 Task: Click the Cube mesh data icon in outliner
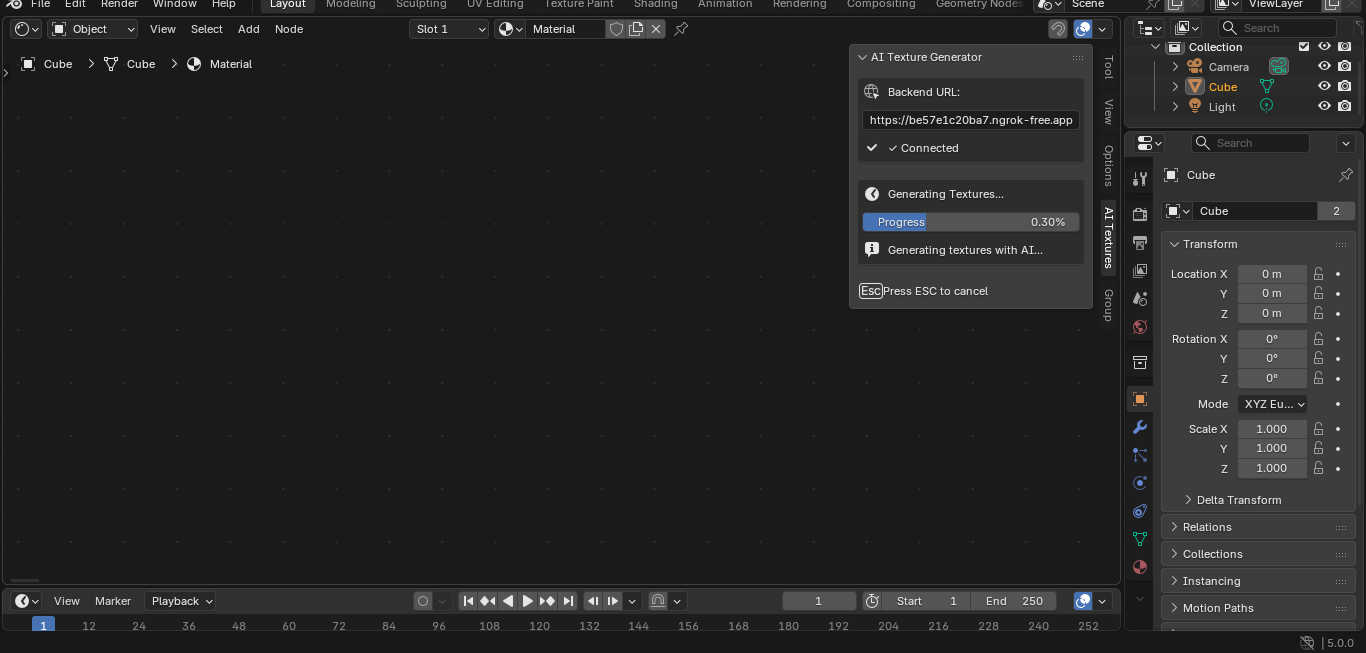(x=1267, y=87)
